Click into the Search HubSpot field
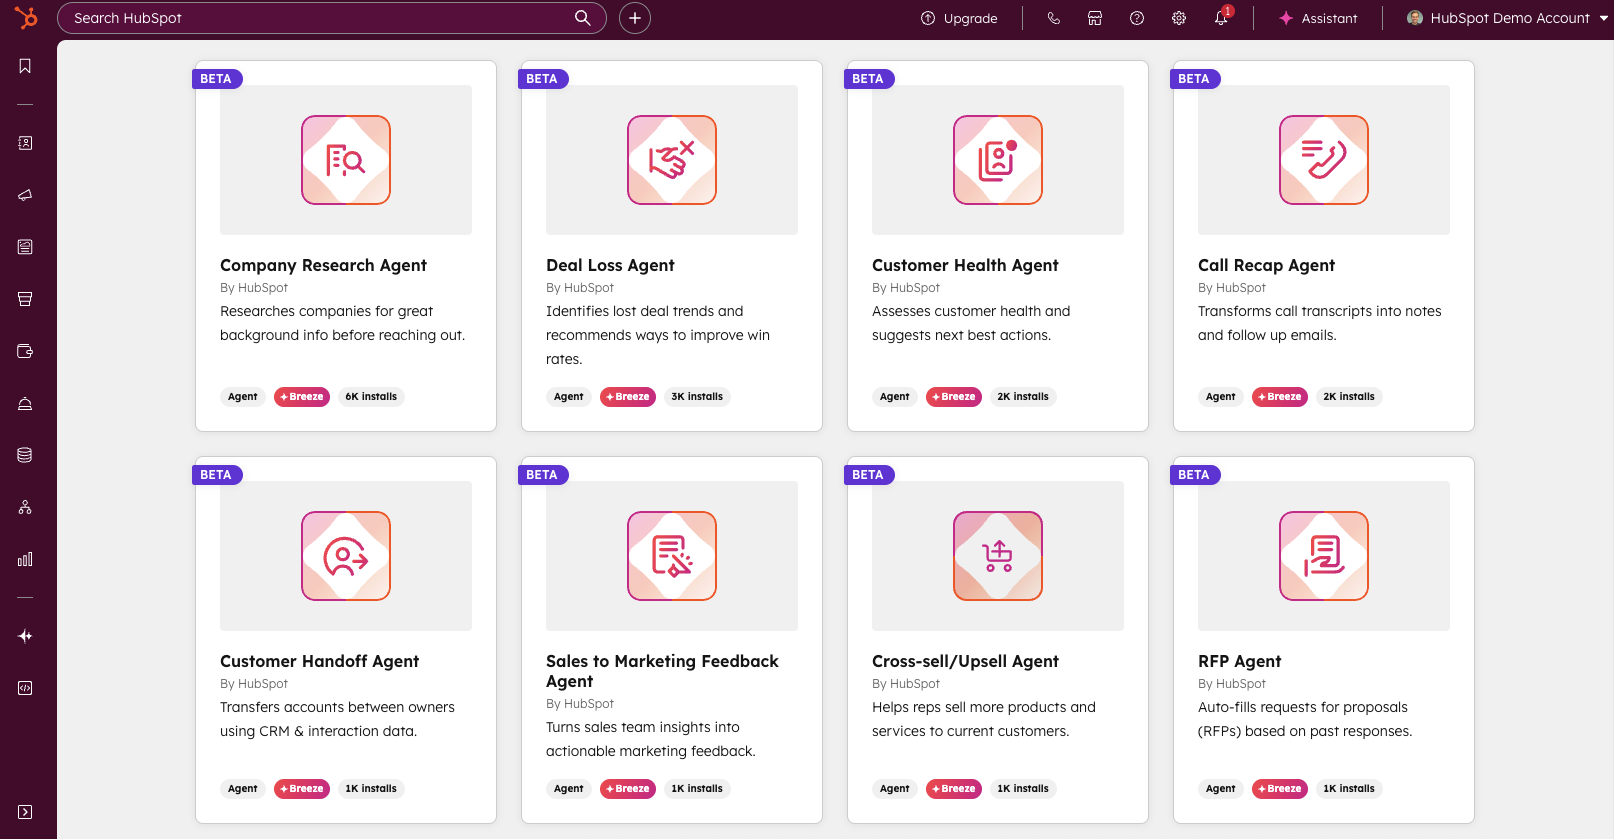1614x839 pixels. [x=320, y=18]
